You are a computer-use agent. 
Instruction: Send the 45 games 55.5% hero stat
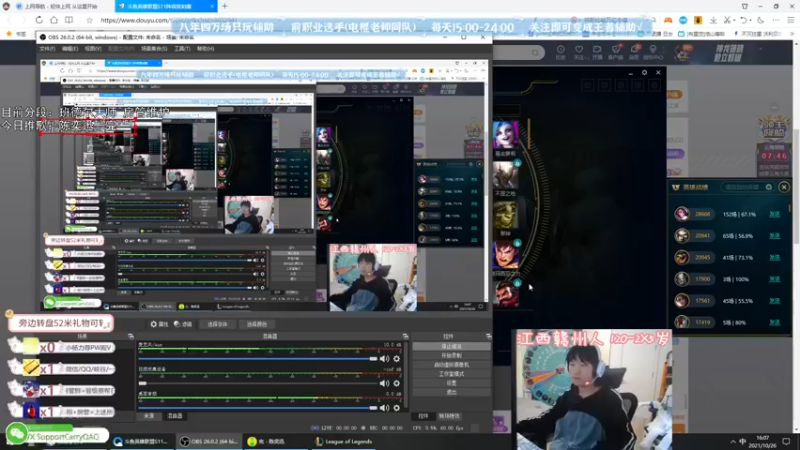point(774,301)
